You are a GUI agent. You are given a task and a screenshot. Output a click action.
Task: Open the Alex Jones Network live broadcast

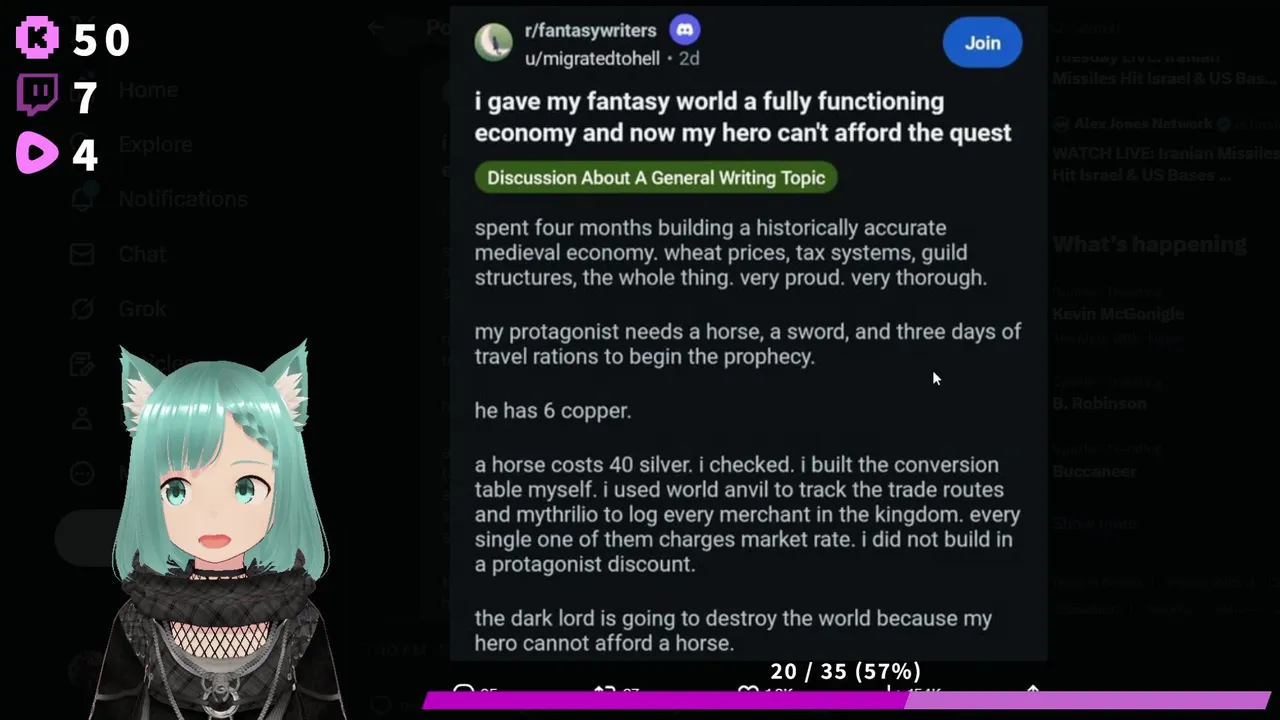click(1160, 164)
